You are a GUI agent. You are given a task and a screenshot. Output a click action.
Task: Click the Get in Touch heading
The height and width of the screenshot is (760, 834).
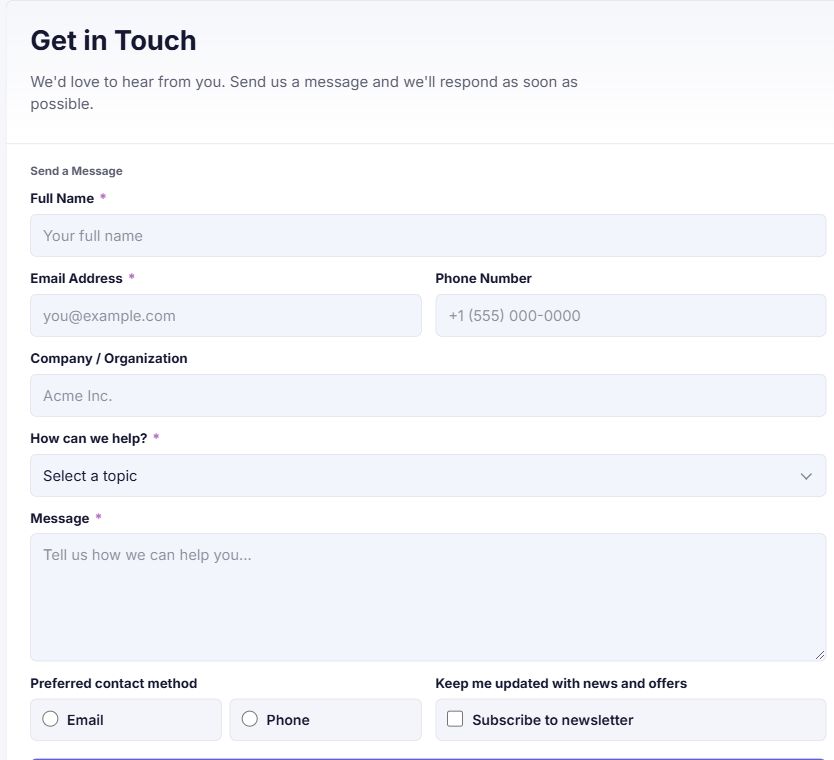(x=113, y=40)
